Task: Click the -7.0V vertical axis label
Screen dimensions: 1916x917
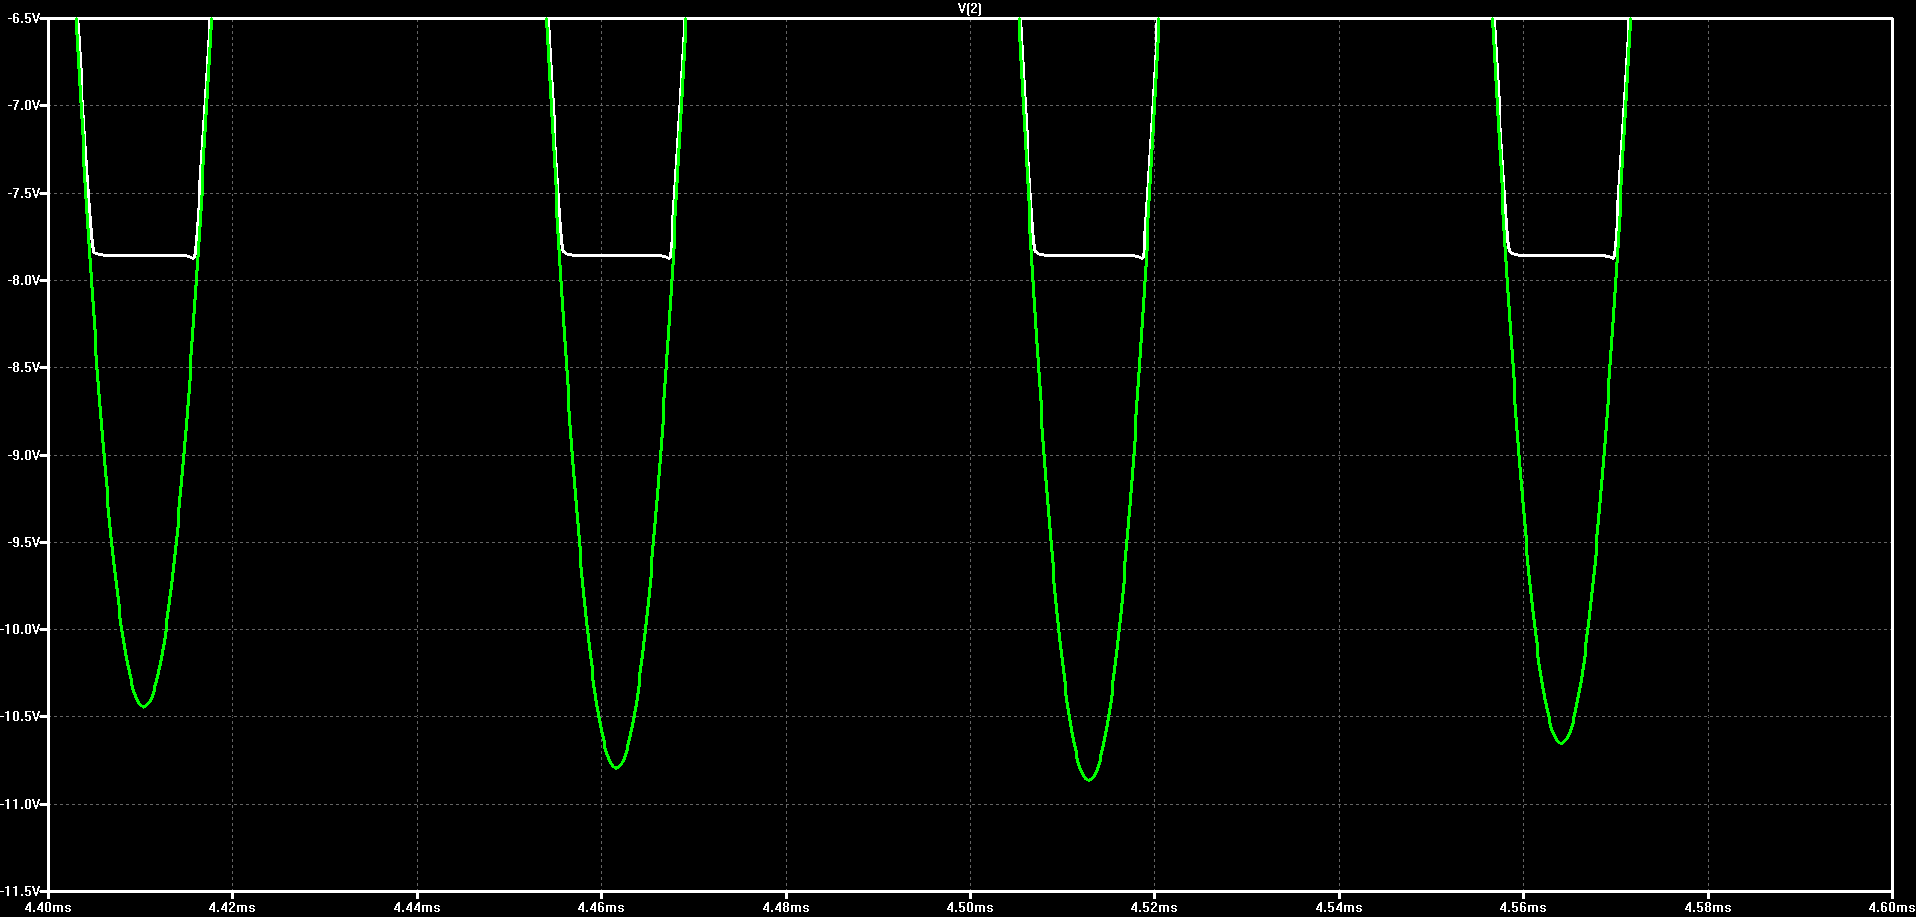Action: point(24,105)
